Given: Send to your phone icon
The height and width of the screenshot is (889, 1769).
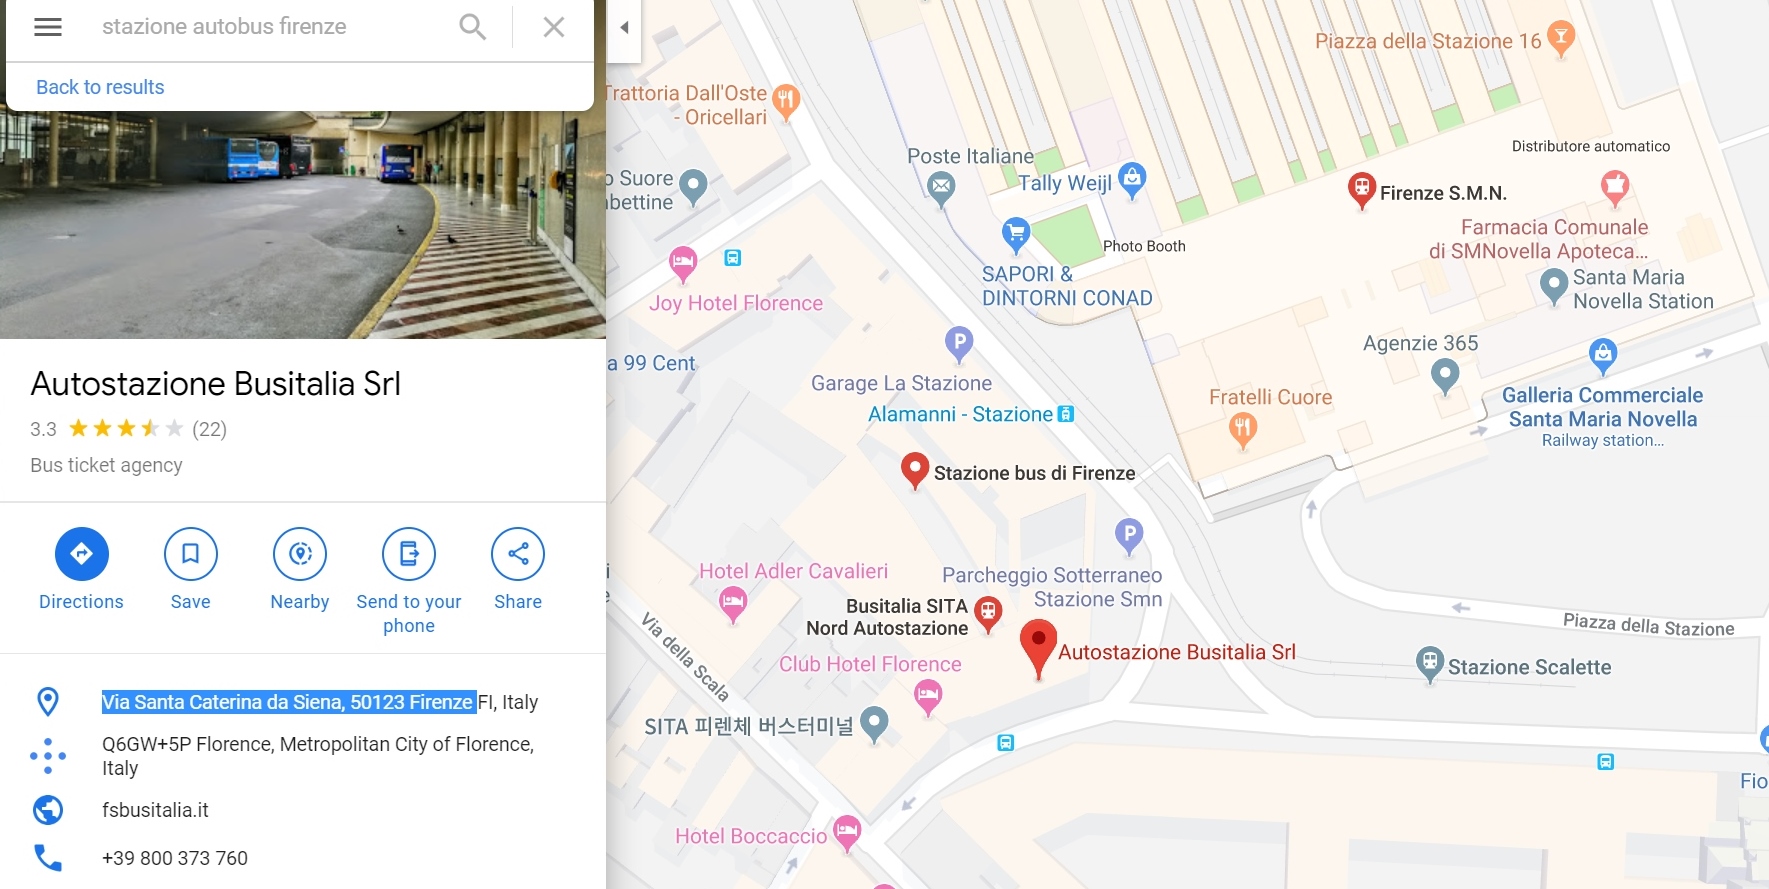Looking at the screenshot, I should click(x=409, y=554).
